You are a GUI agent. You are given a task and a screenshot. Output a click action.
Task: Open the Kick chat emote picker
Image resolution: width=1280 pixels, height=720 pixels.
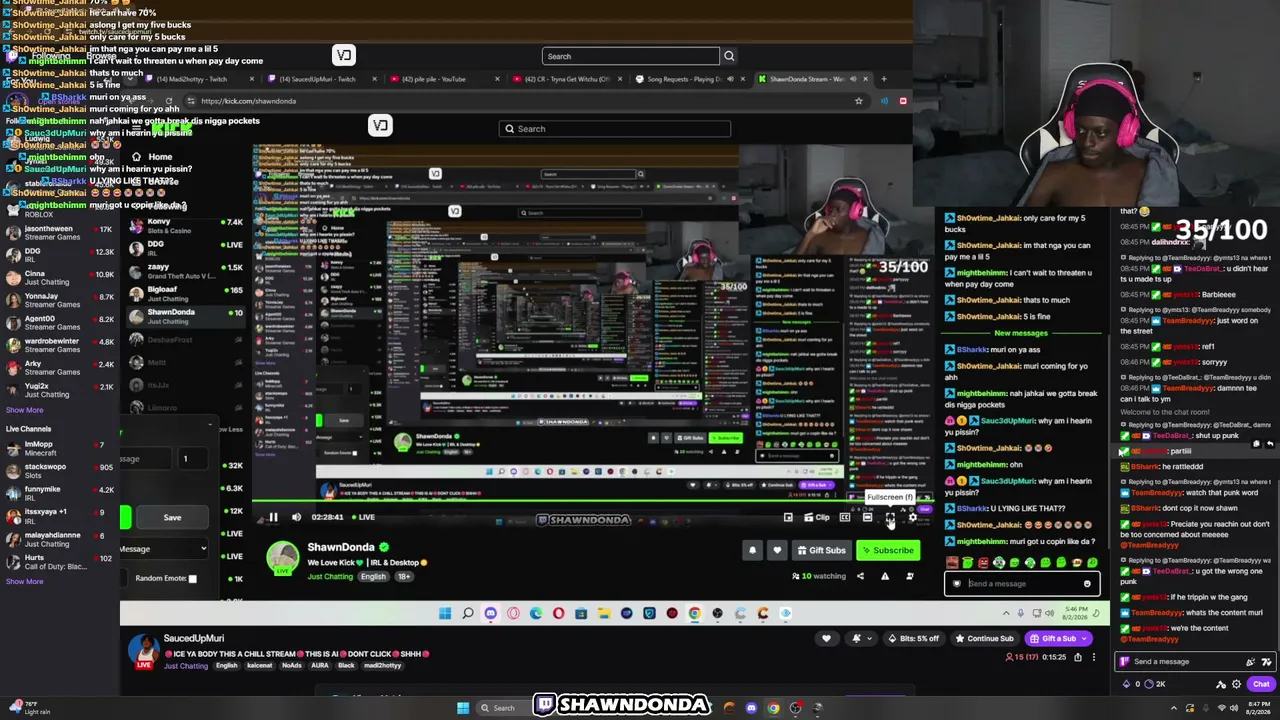point(1087,584)
